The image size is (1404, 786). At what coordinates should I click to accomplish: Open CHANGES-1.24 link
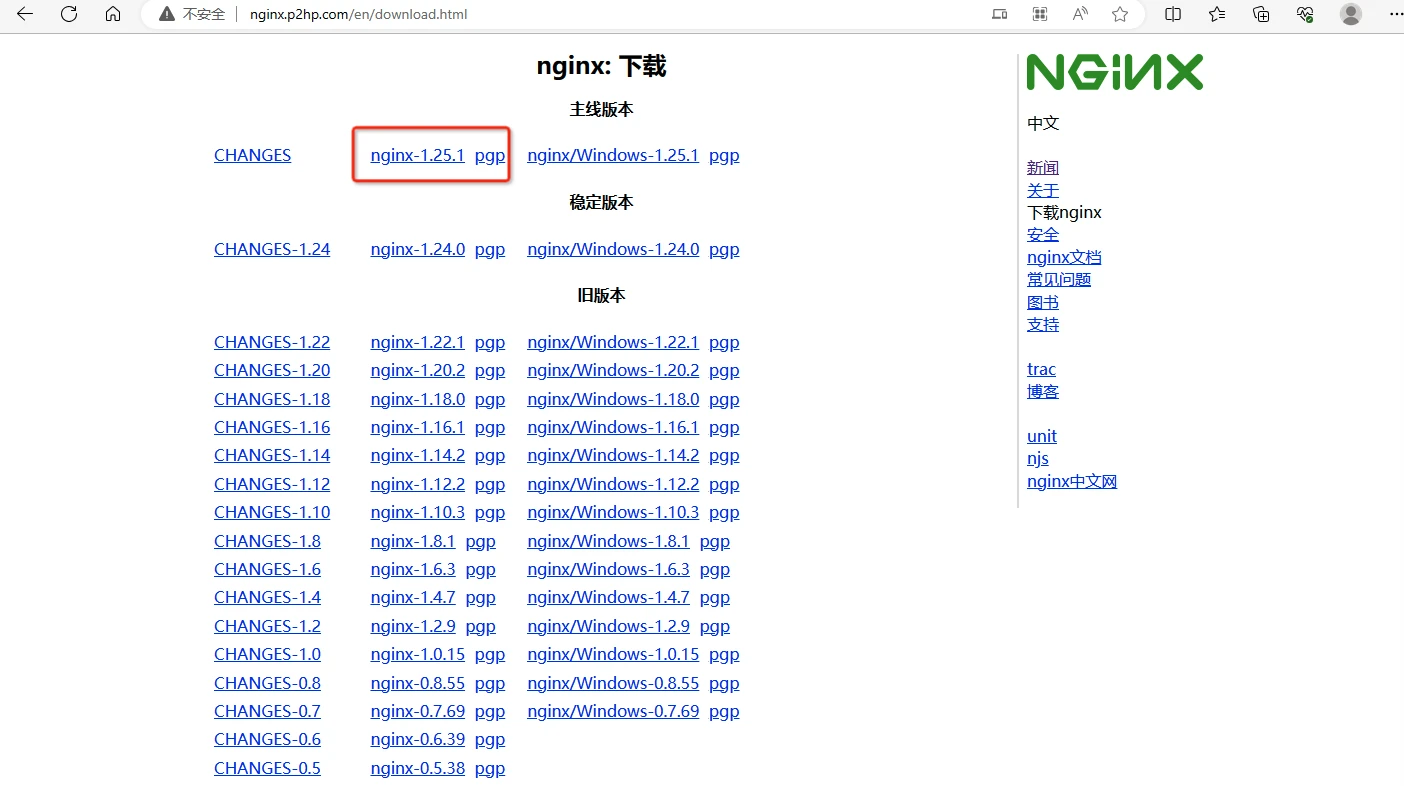click(x=272, y=249)
